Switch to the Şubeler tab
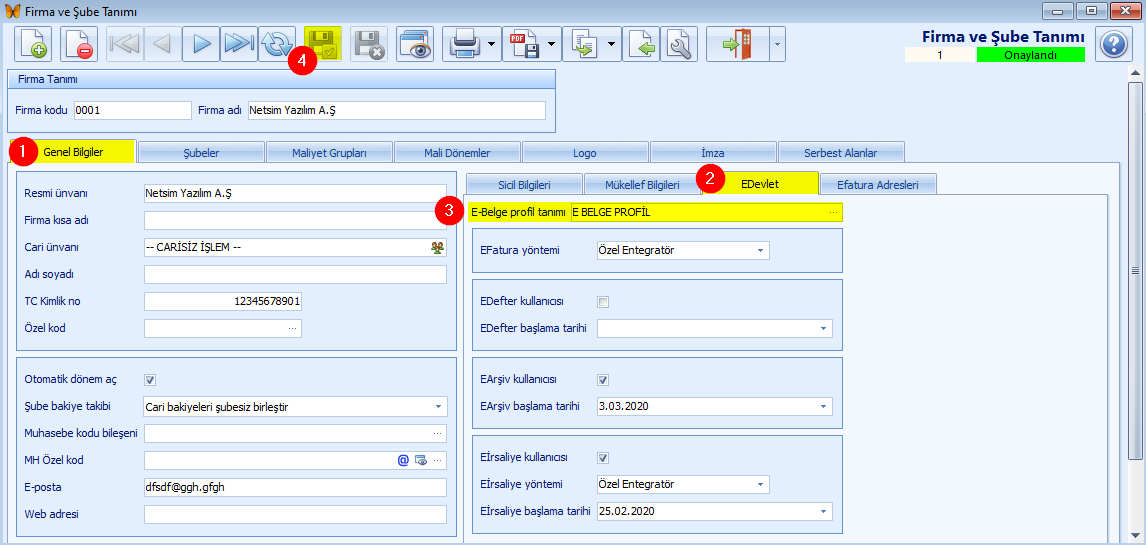Image resolution: width=1146 pixels, height=545 pixels. [201, 153]
